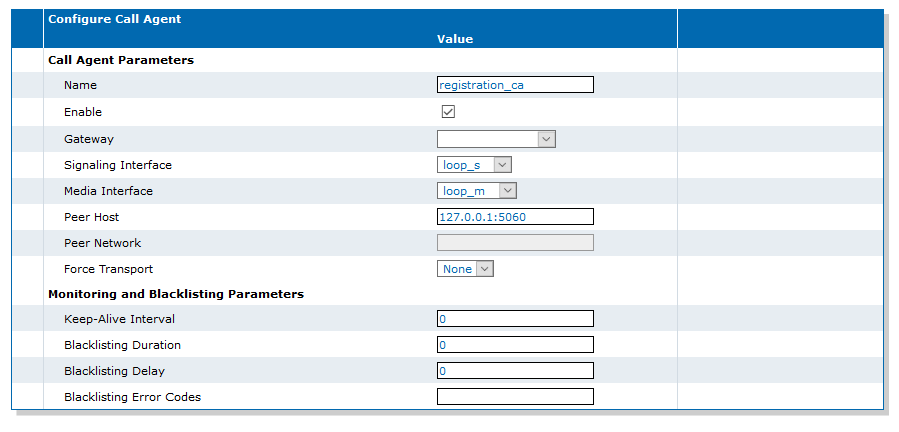Click the Signaling Interface dropdown arrow
Screen dimensions: 899x432
click(502, 165)
